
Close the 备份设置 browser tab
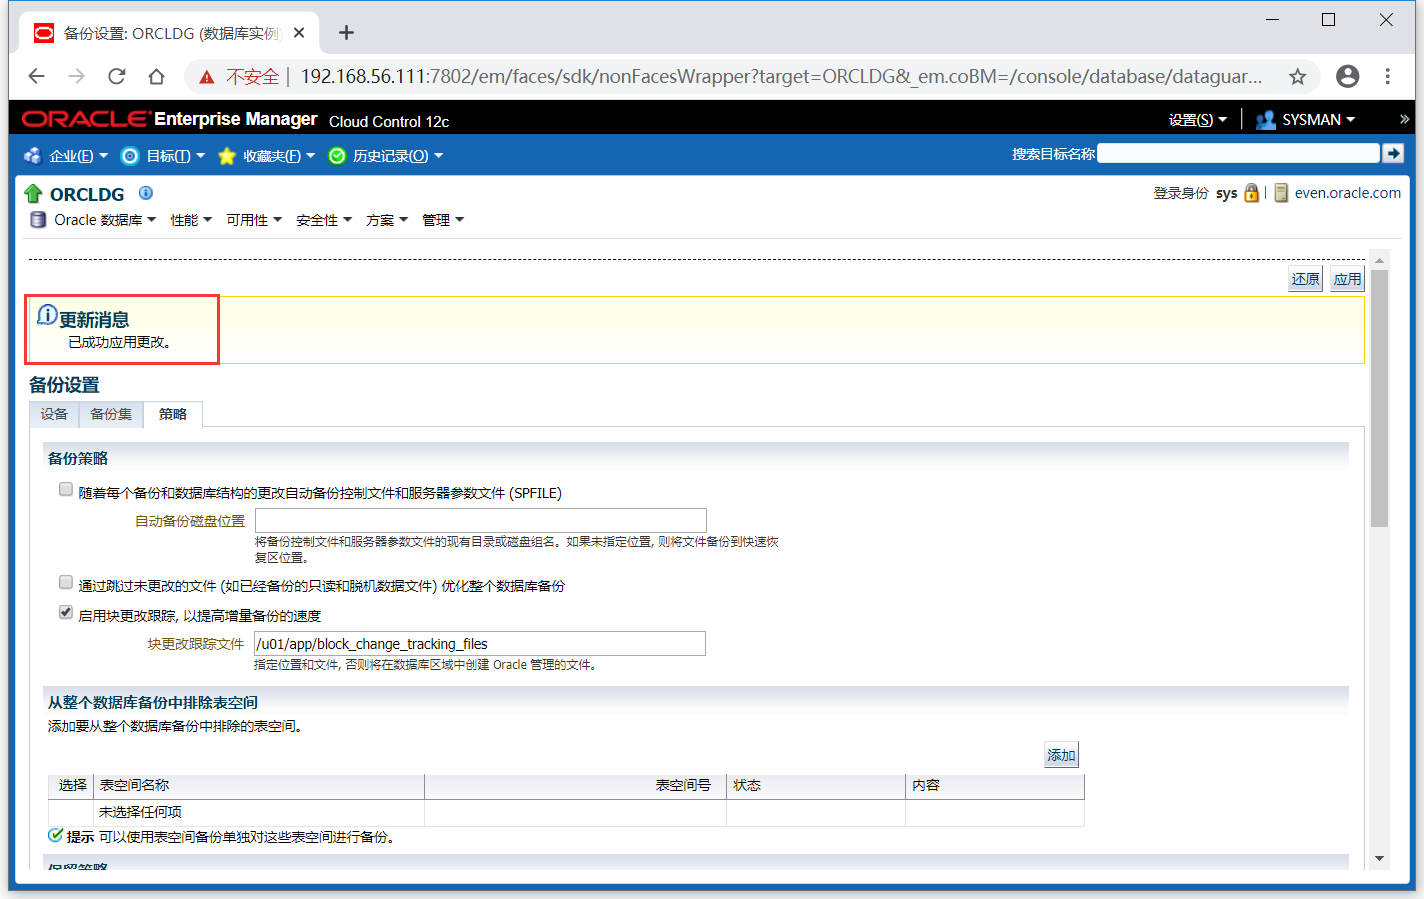(299, 33)
